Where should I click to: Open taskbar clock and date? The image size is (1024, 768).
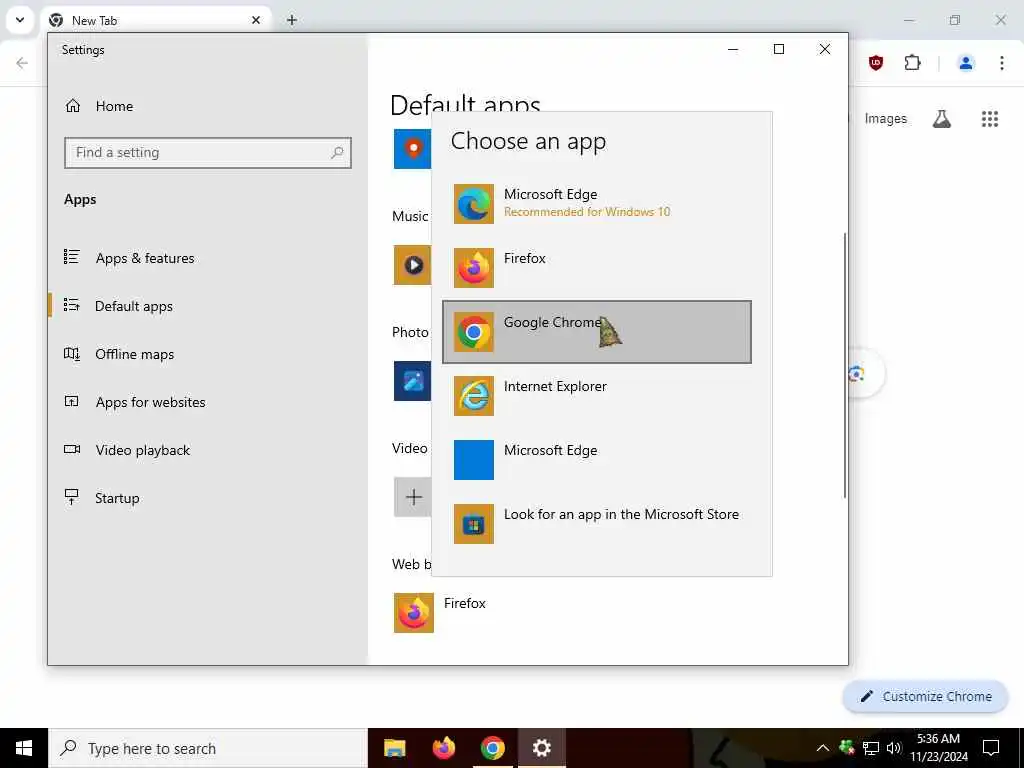point(938,748)
